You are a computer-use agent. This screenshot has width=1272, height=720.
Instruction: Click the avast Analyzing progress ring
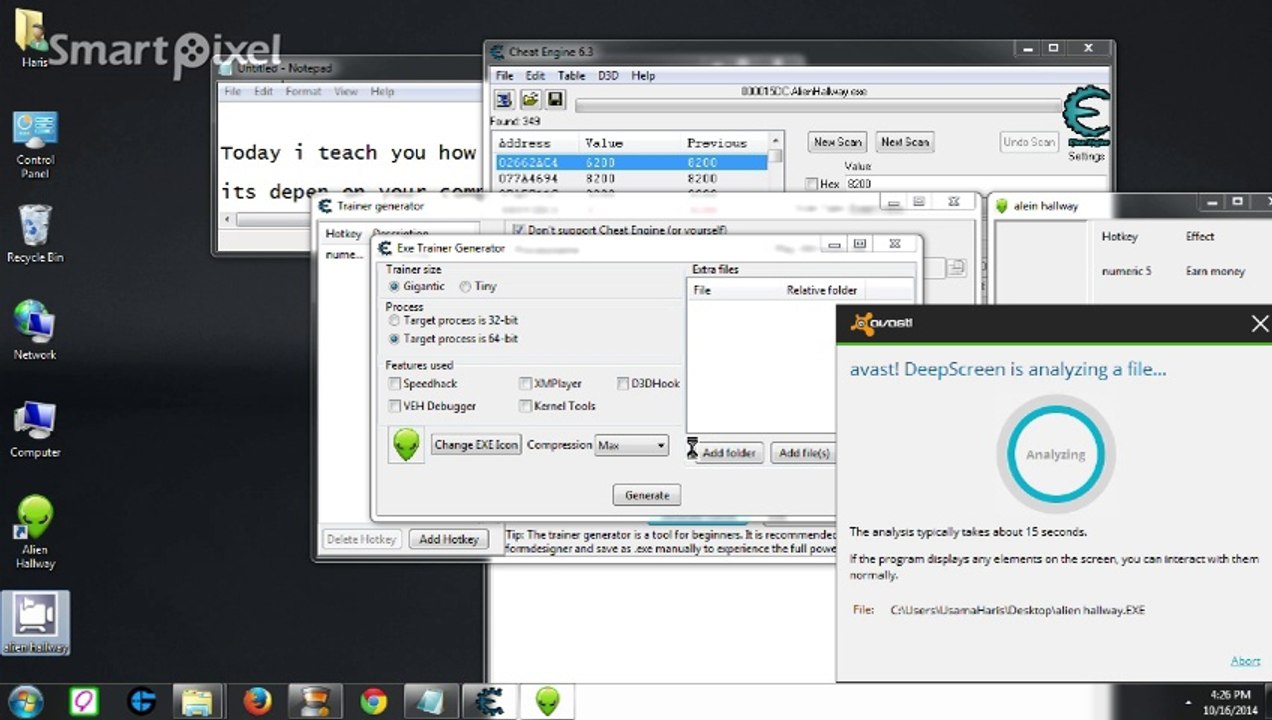pos(1055,454)
